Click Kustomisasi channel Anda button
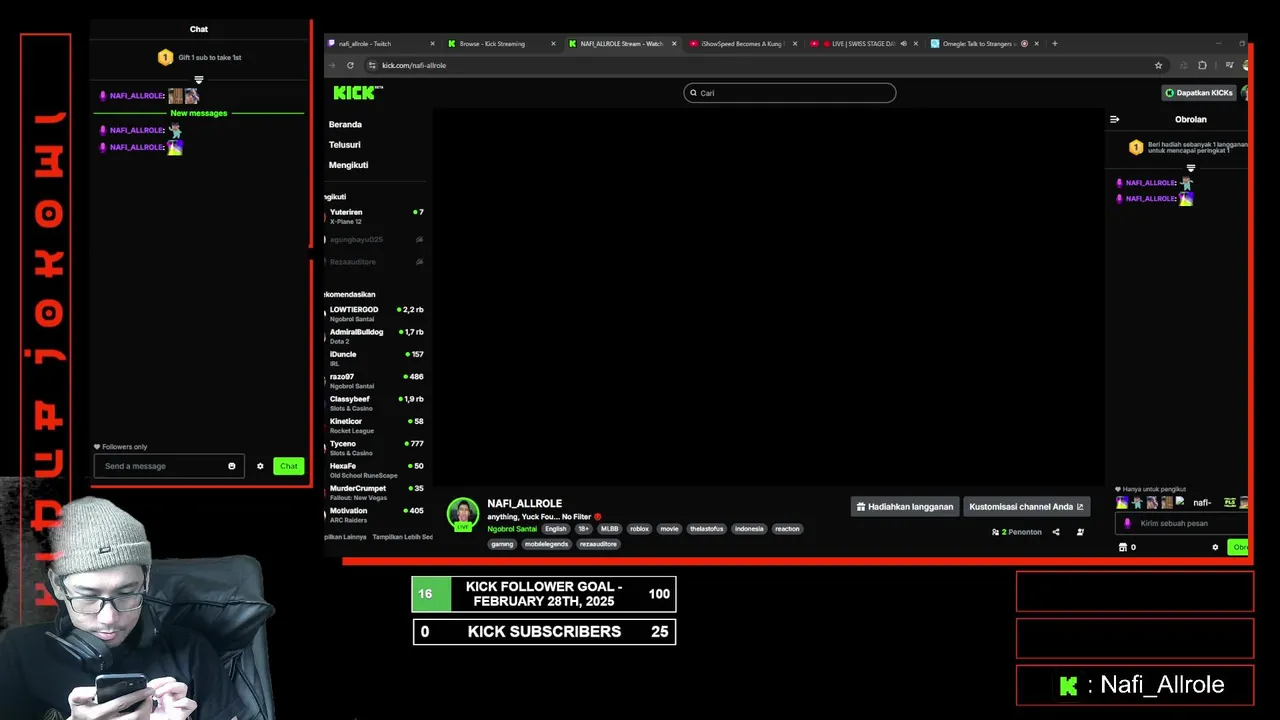Screen dimensions: 1280x720 click(1026, 507)
